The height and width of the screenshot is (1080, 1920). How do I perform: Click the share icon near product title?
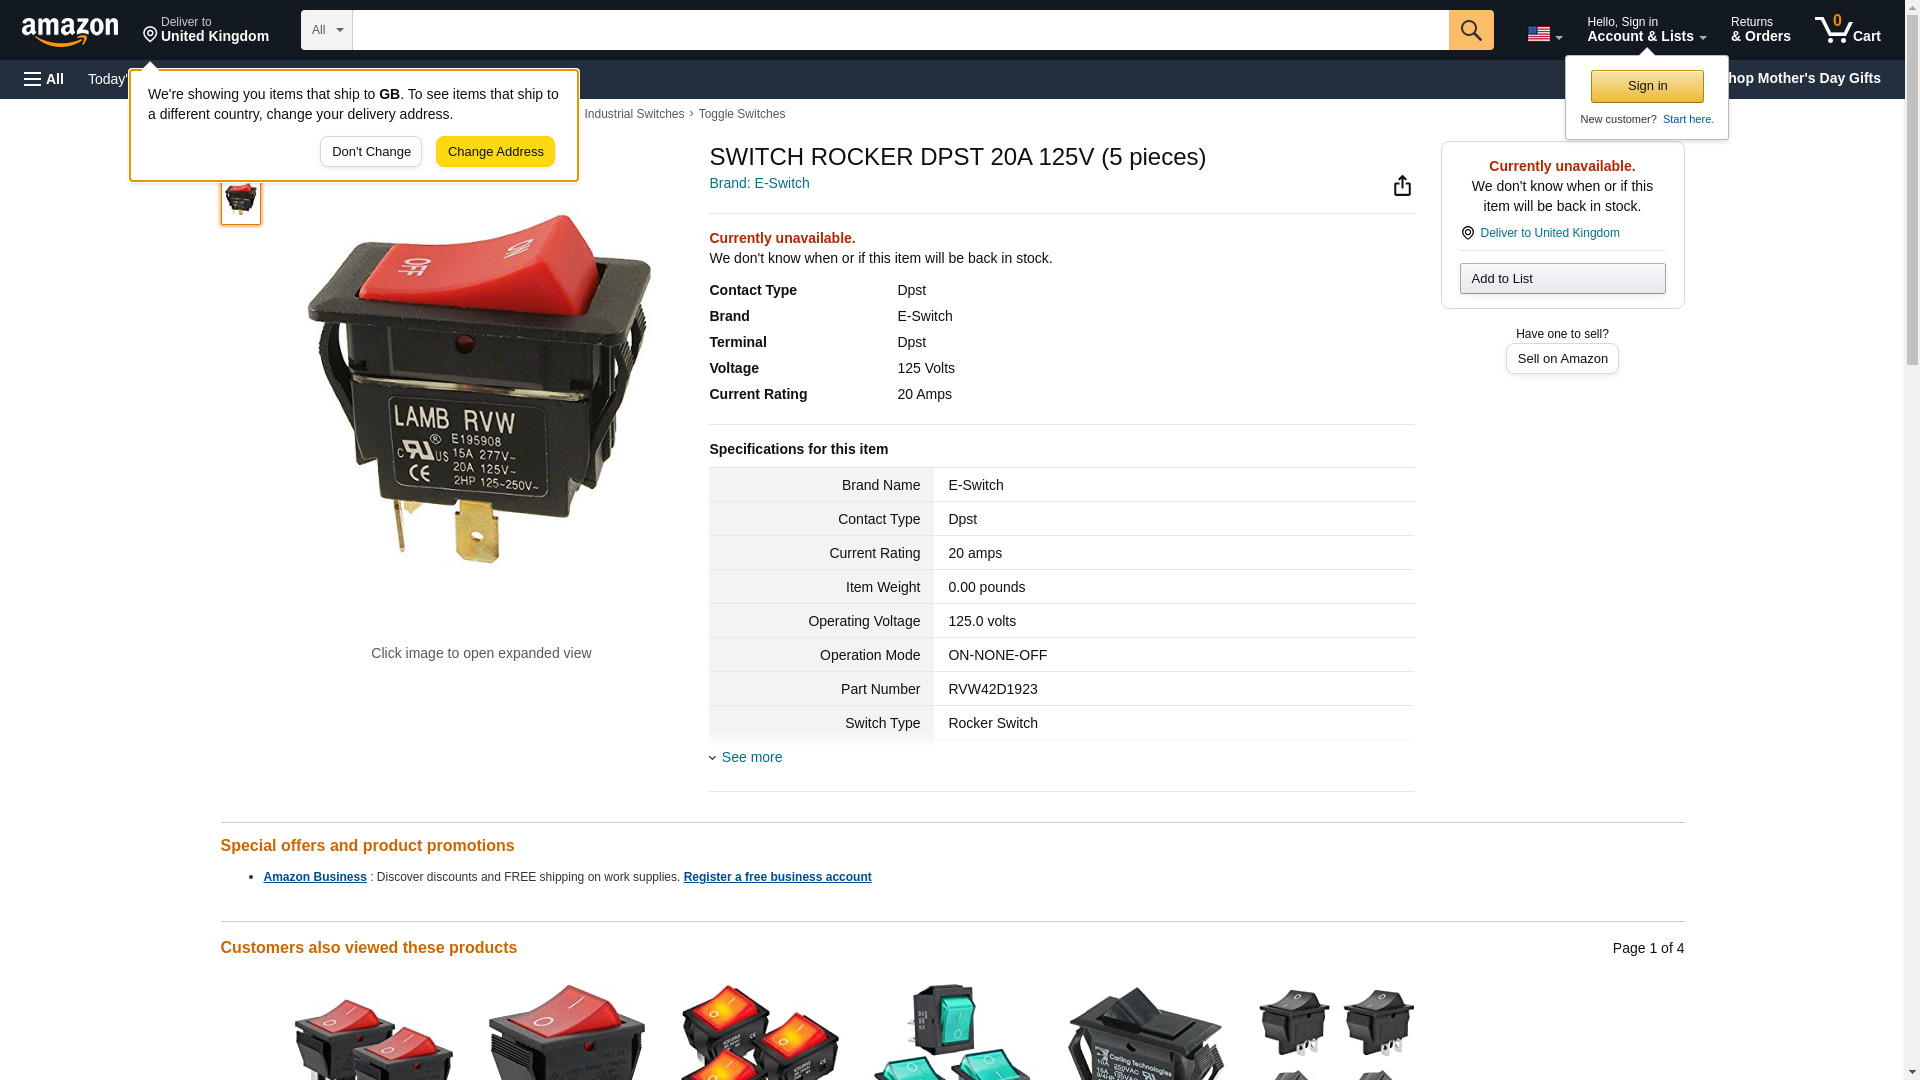(x=1402, y=185)
